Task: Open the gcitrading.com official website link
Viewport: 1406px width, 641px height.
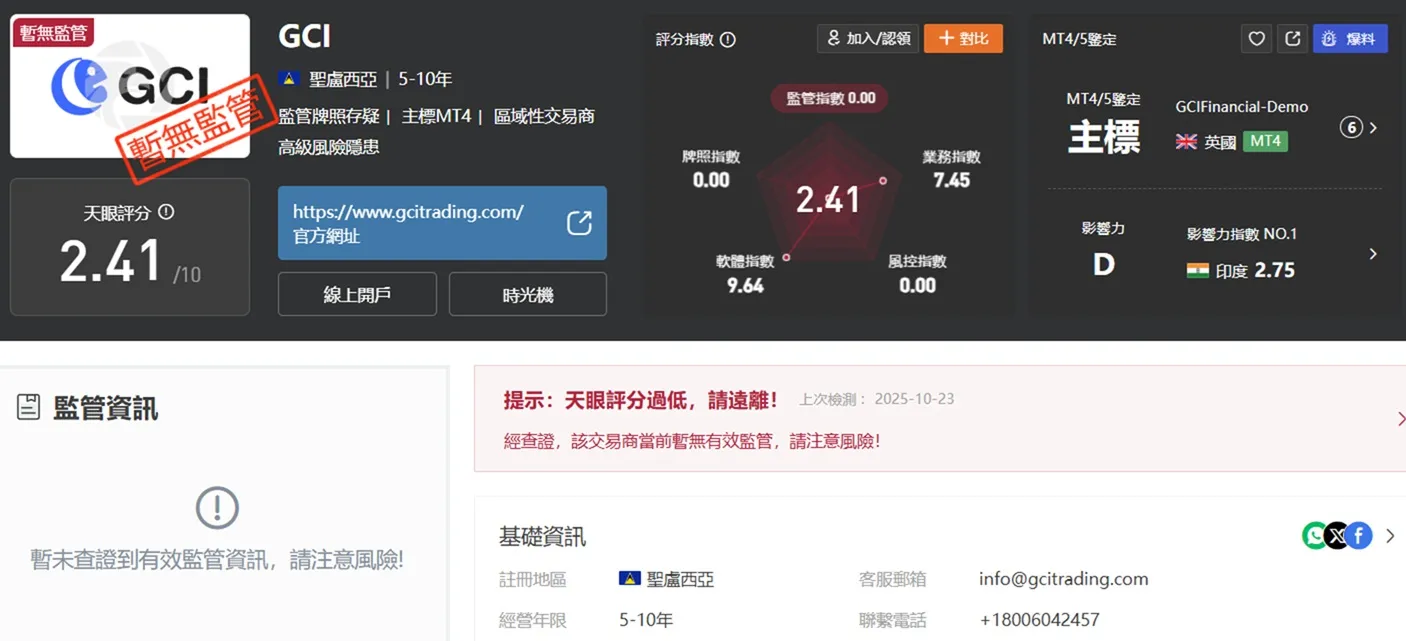Action: click(x=442, y=223)
